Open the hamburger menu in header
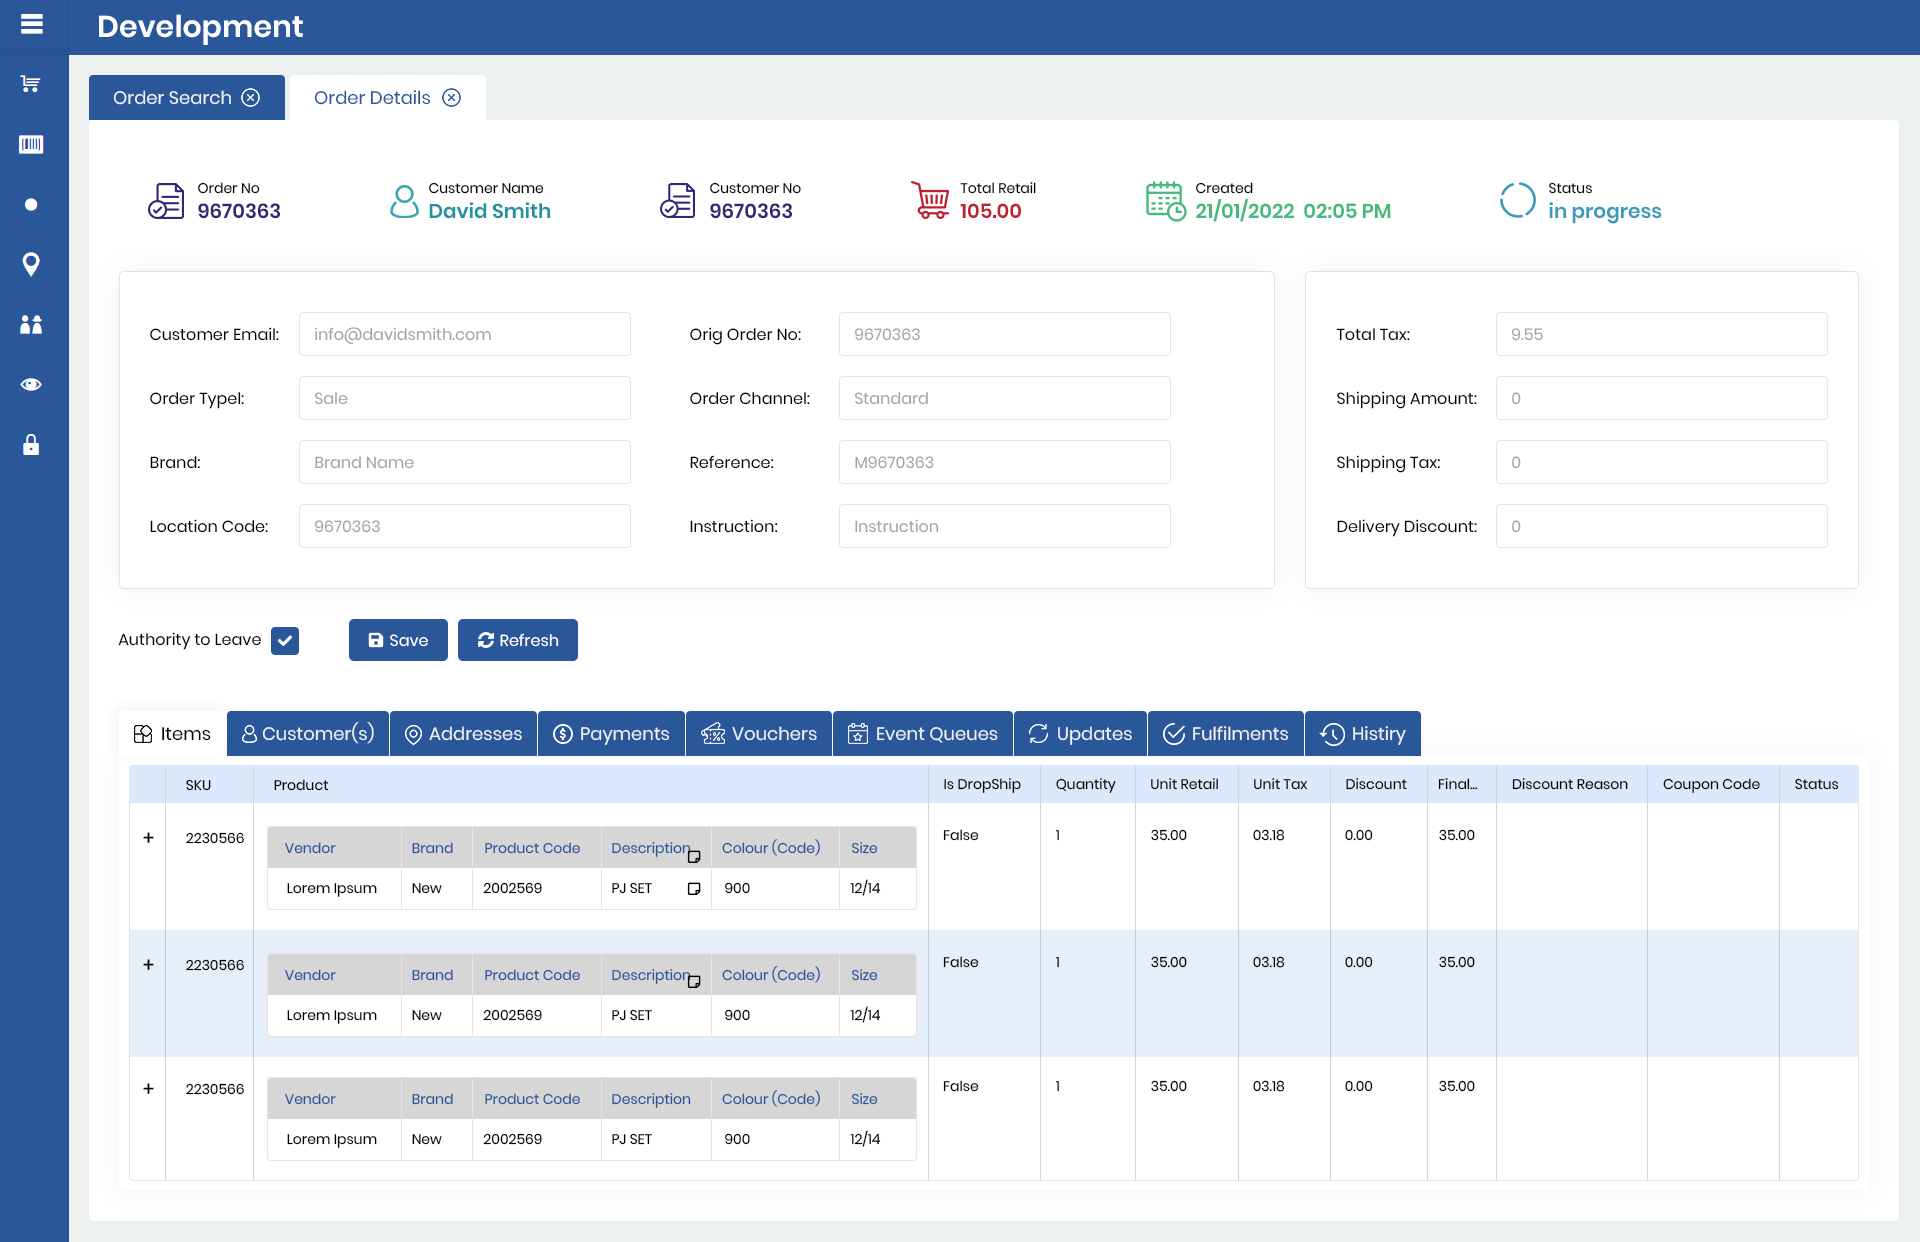The image size is (1920, 1242). pyautogui.click(x=32, y=25)
